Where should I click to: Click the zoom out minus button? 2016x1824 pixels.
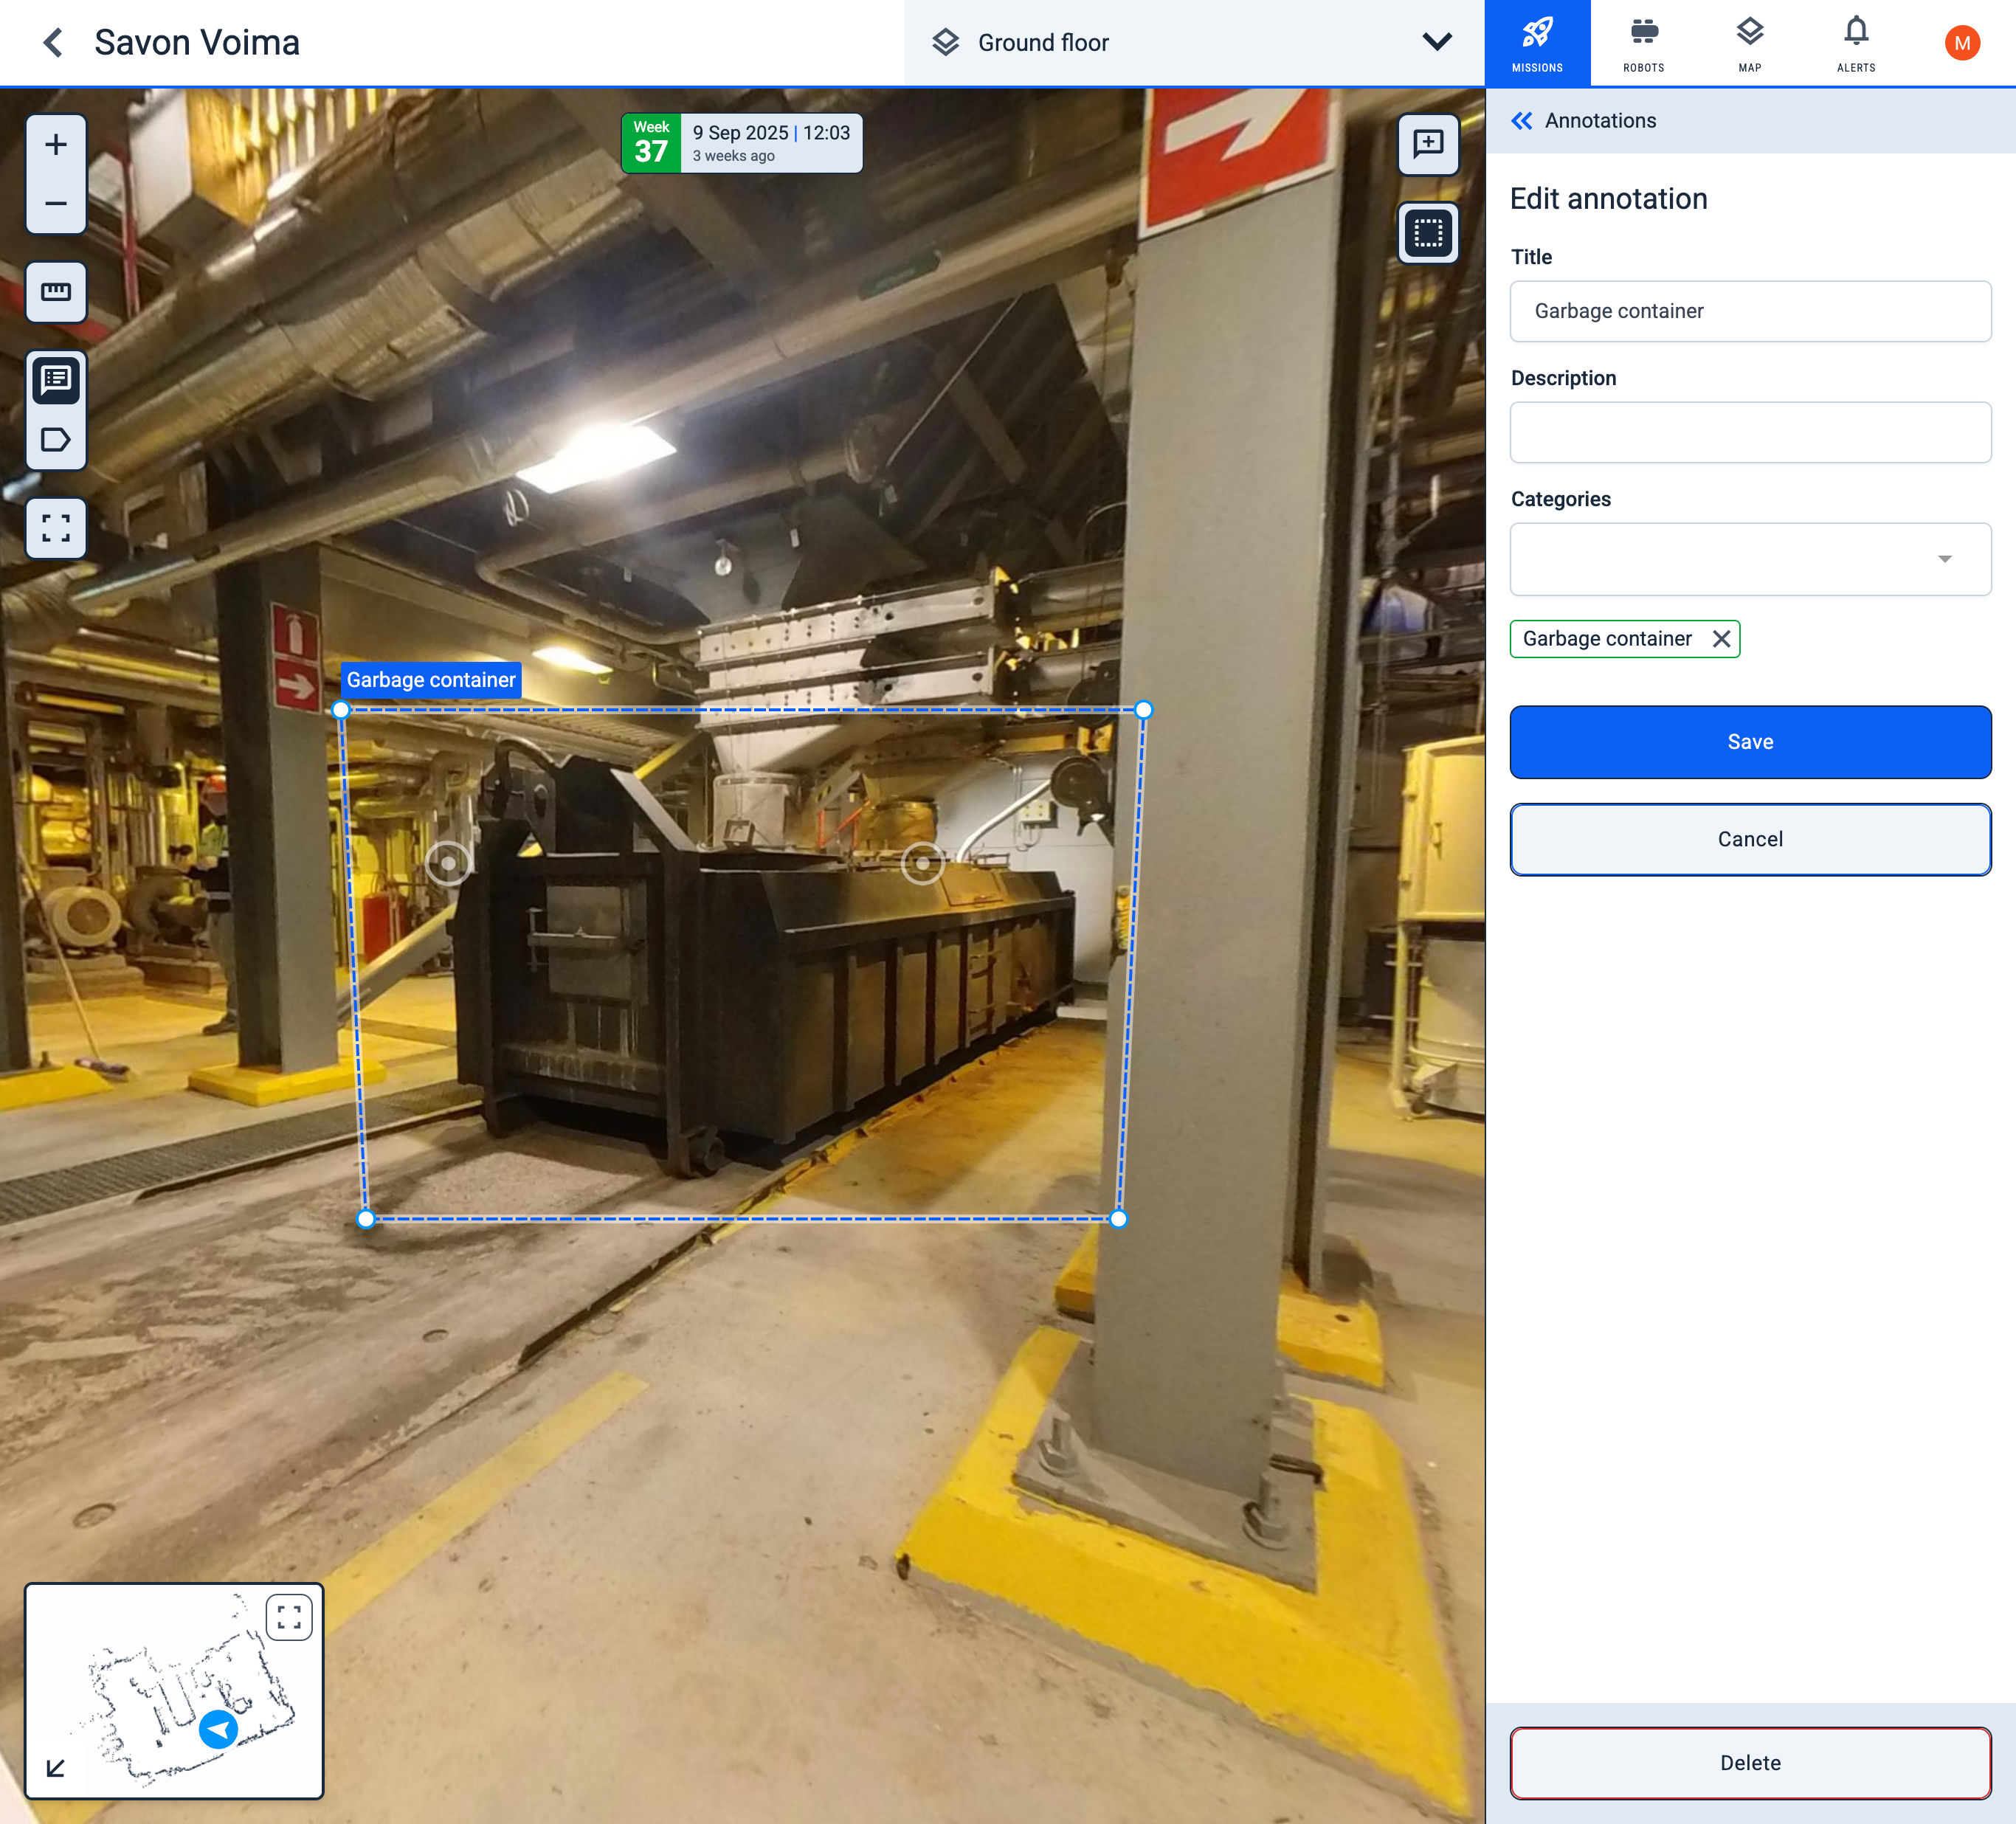click(x=56, y=204)
